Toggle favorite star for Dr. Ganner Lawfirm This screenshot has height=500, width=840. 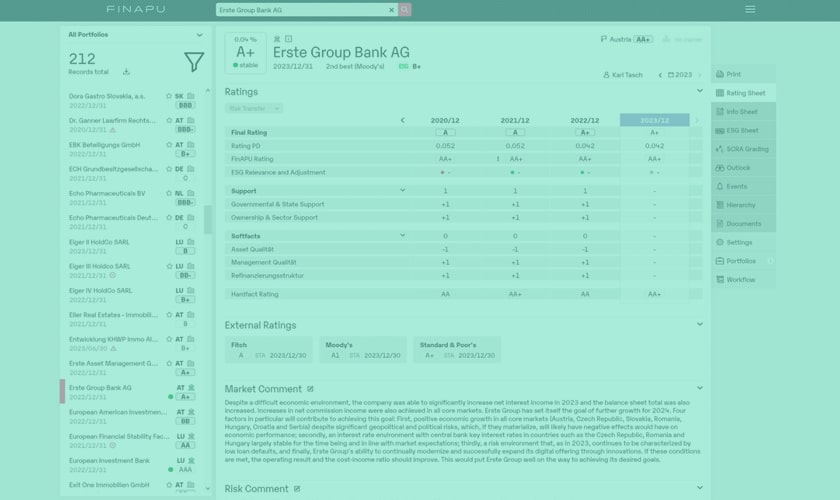pyautogui.click(x=169, y=121)
